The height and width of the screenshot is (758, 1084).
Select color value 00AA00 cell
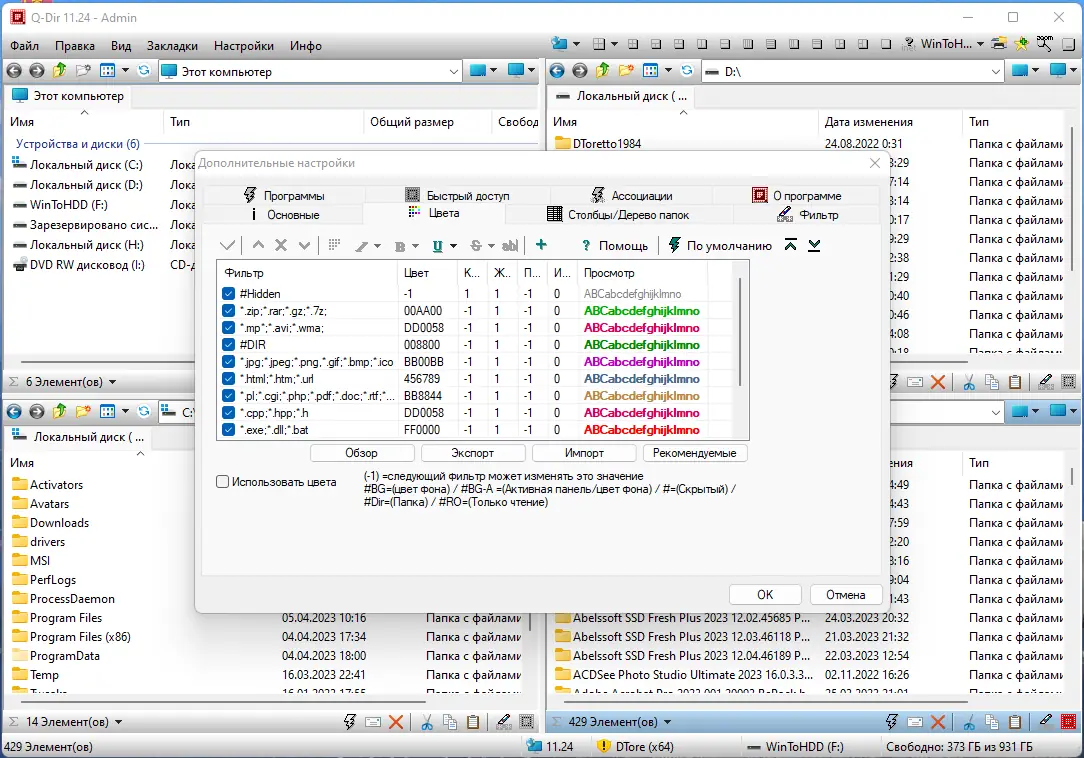tap(423, 311)
